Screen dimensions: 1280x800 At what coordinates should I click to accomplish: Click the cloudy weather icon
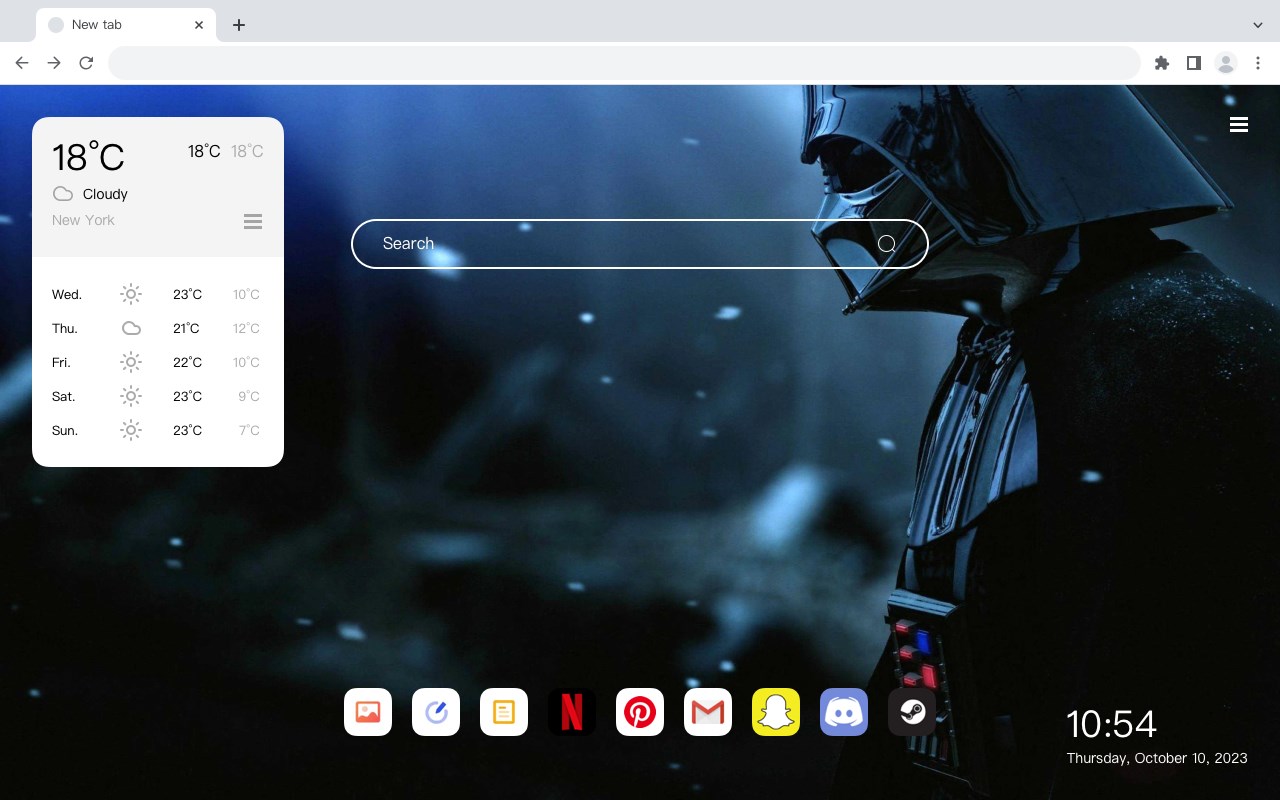click(63, 194)
